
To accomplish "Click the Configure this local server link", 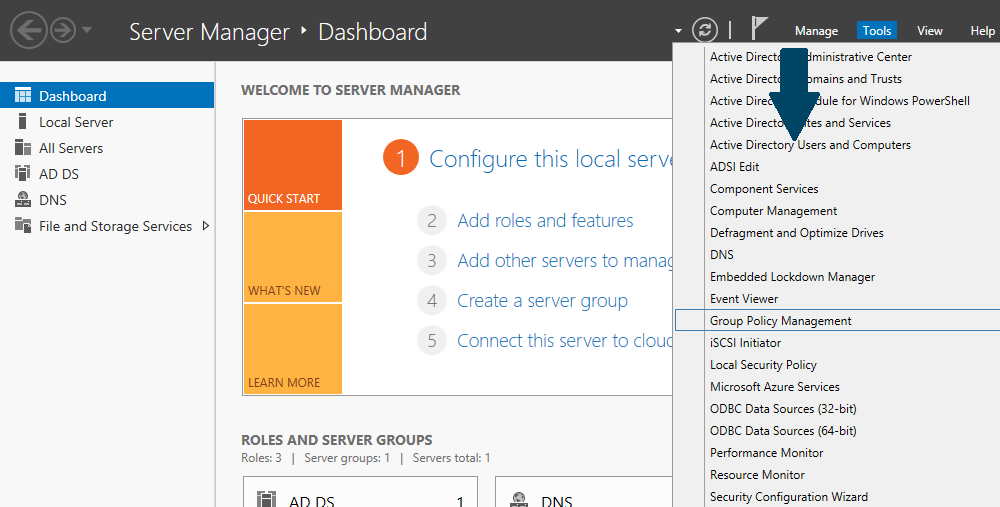I will [x=550, y=159].
